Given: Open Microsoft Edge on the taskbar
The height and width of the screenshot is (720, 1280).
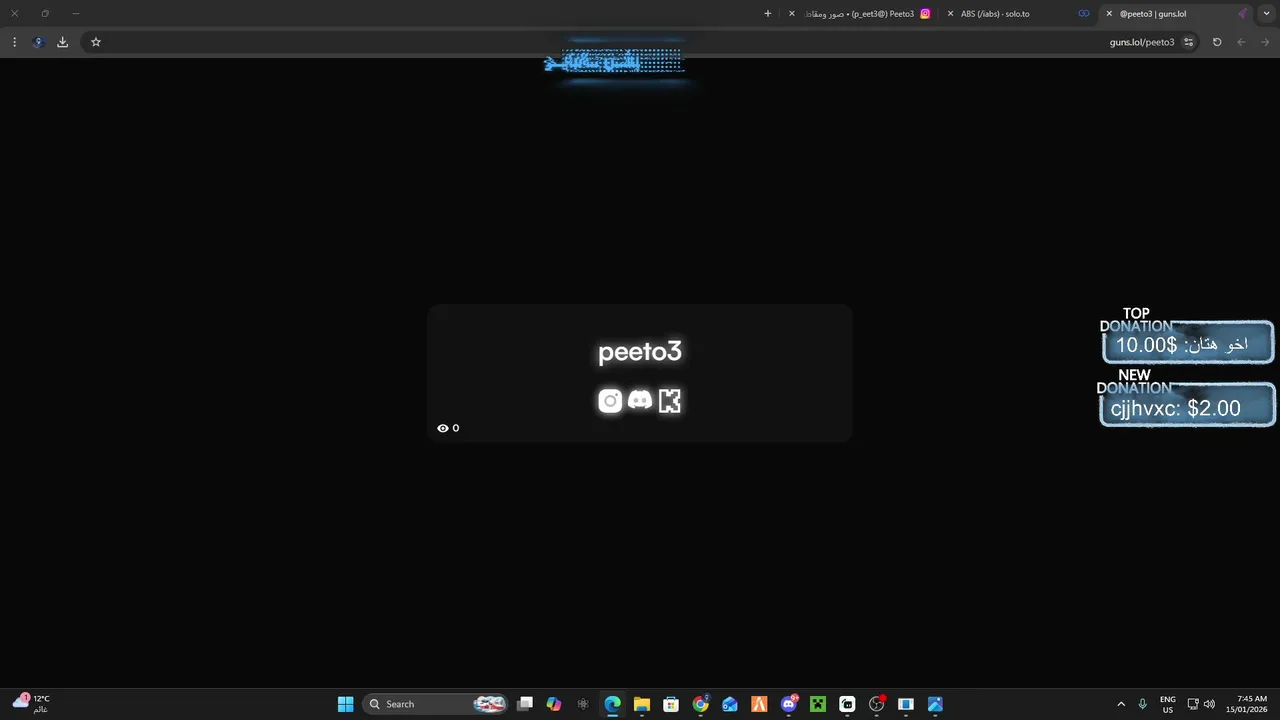Looking at the screenshot, I should (x=612, y=704).
